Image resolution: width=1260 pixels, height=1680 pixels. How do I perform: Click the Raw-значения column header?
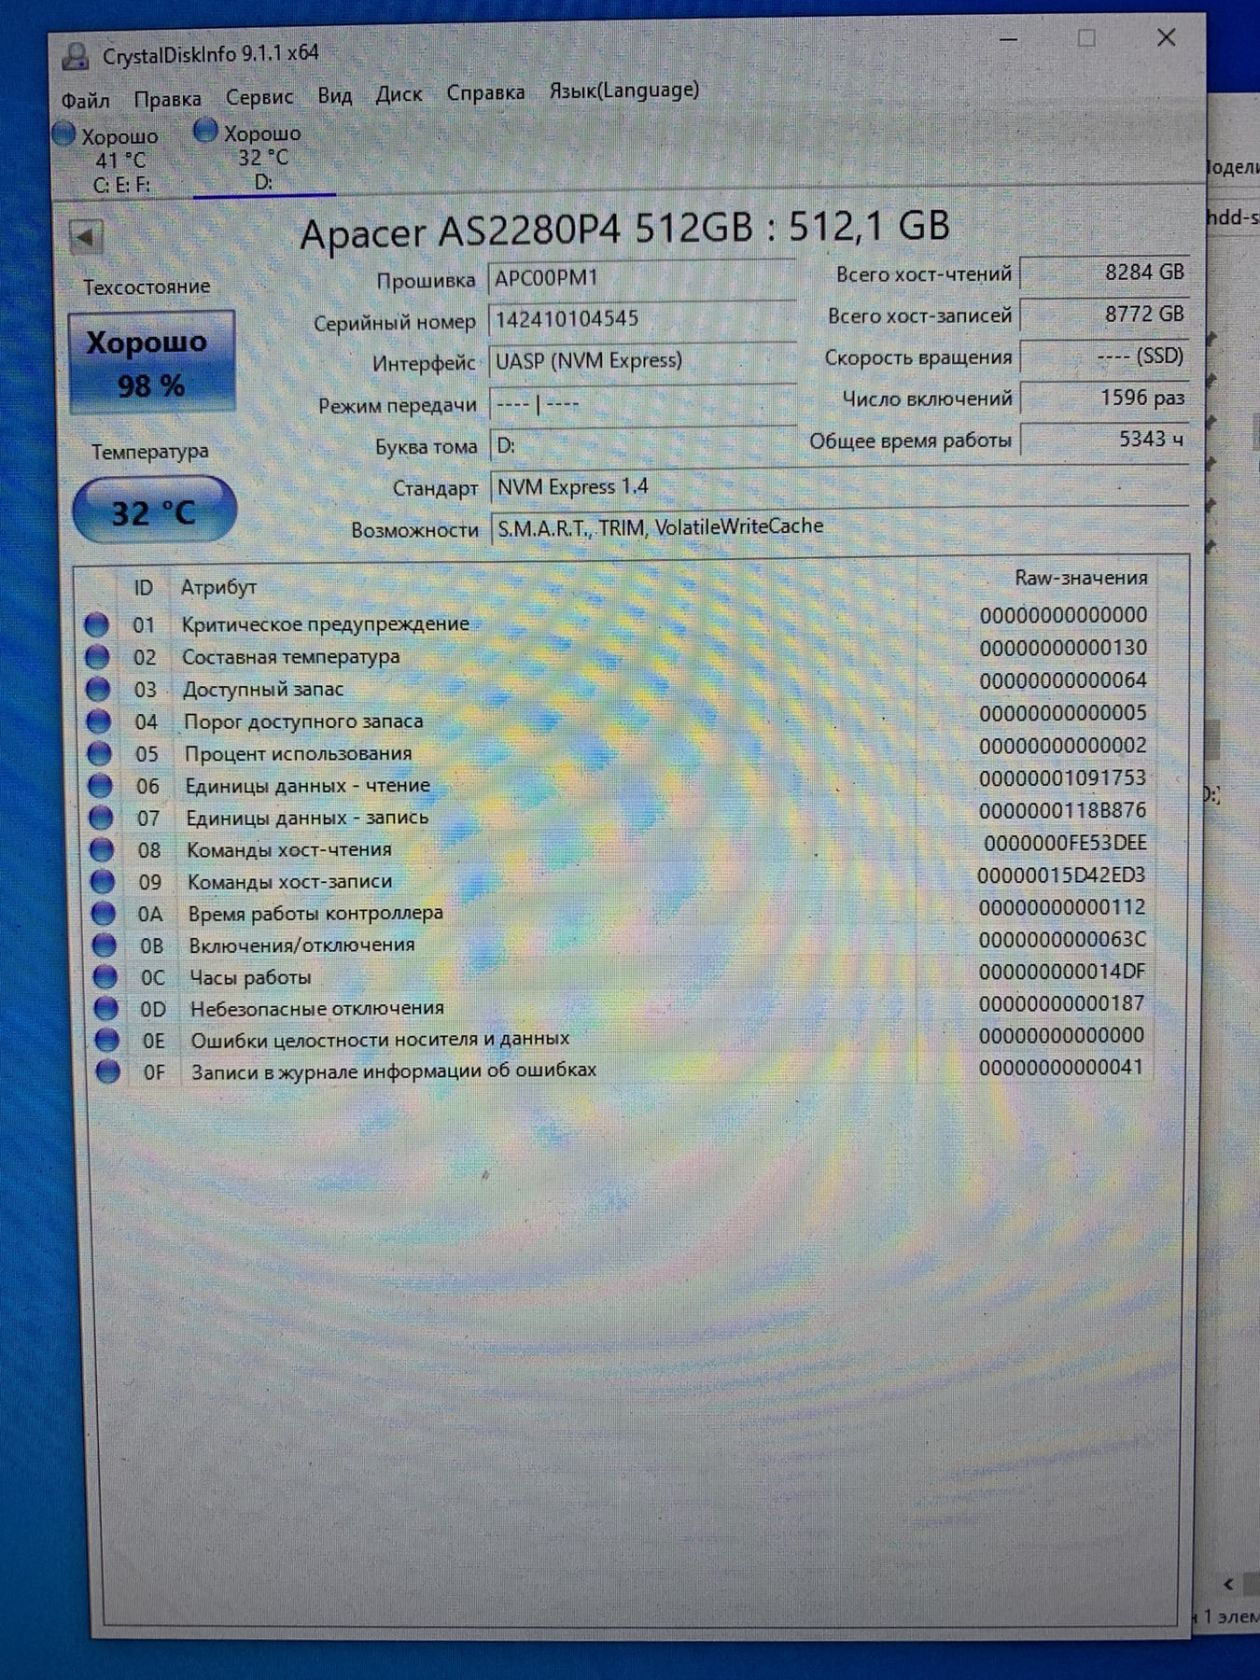coord(1081,578)
